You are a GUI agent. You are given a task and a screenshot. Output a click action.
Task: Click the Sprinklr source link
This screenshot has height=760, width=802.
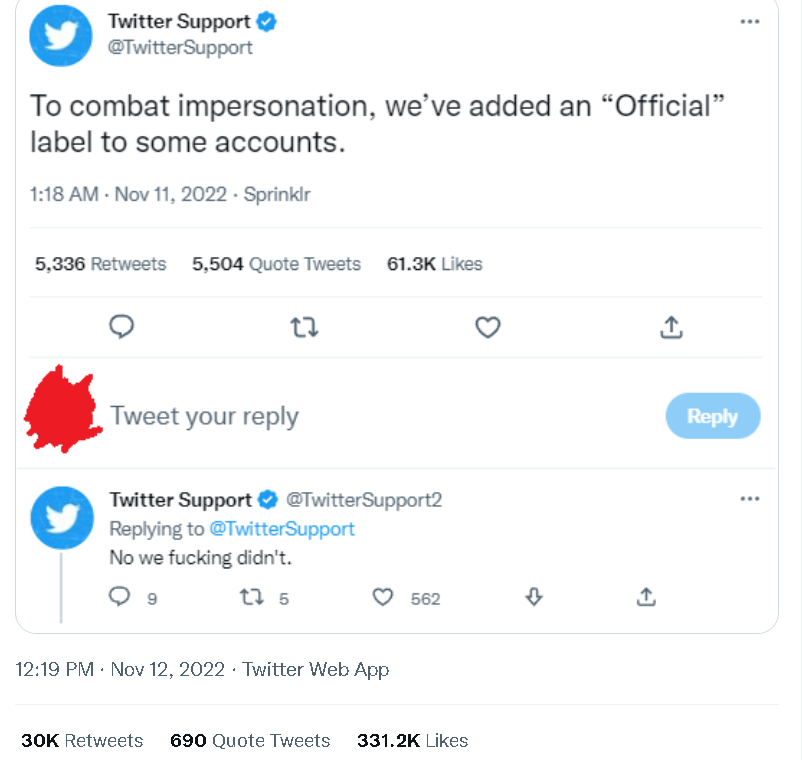pos(277,194)
